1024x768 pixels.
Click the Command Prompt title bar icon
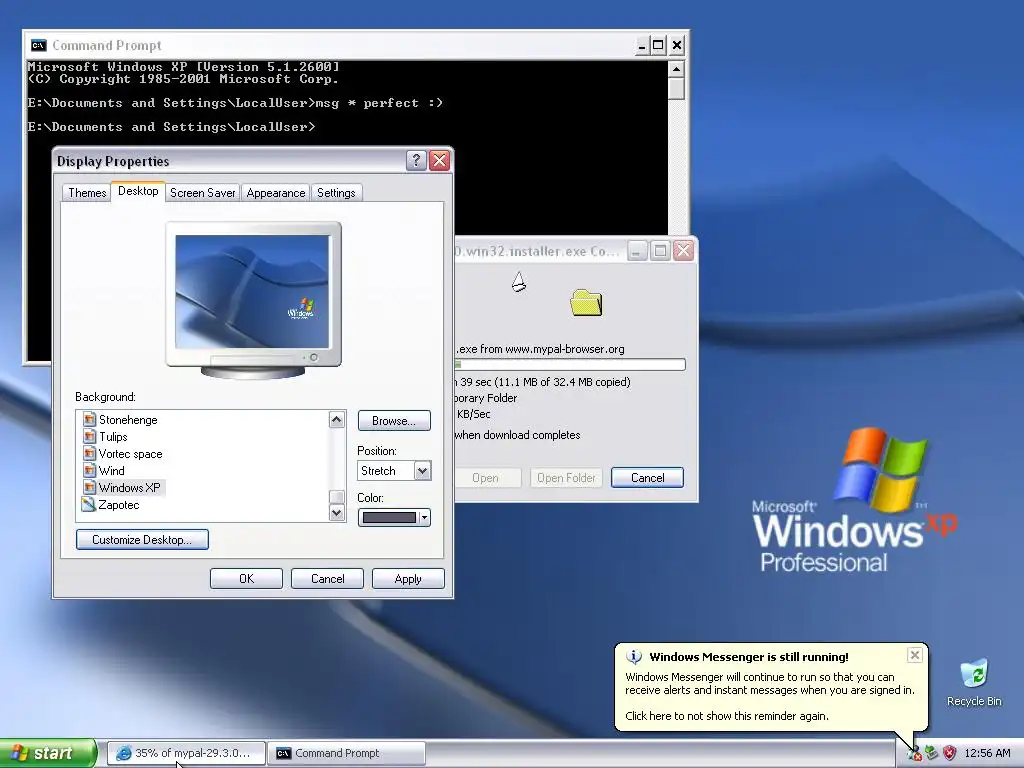click(x=39, y=45)
